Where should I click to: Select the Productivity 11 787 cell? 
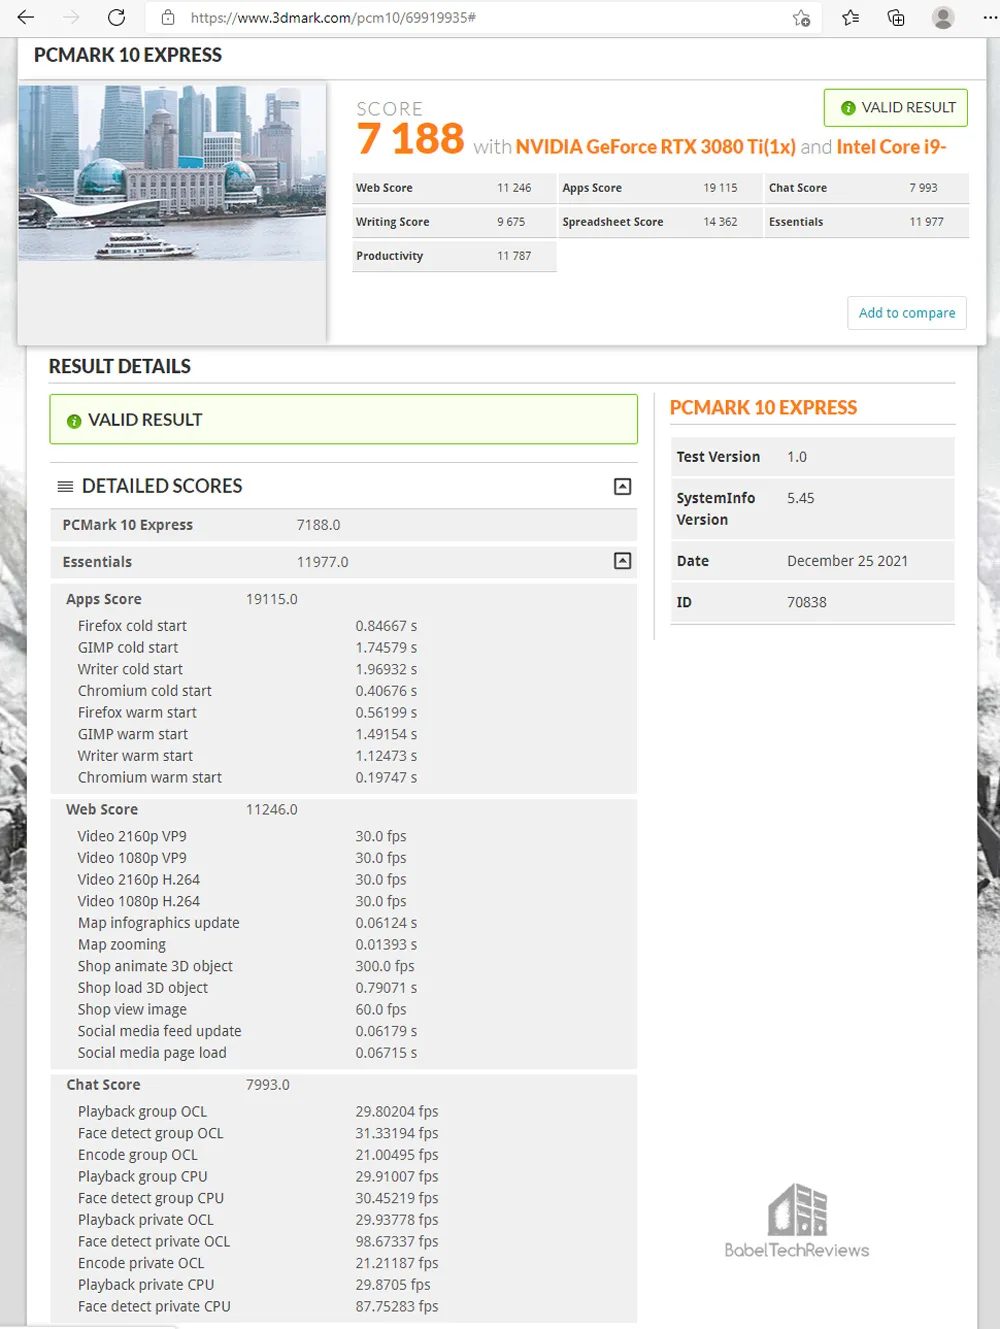(x=454, y=256)
